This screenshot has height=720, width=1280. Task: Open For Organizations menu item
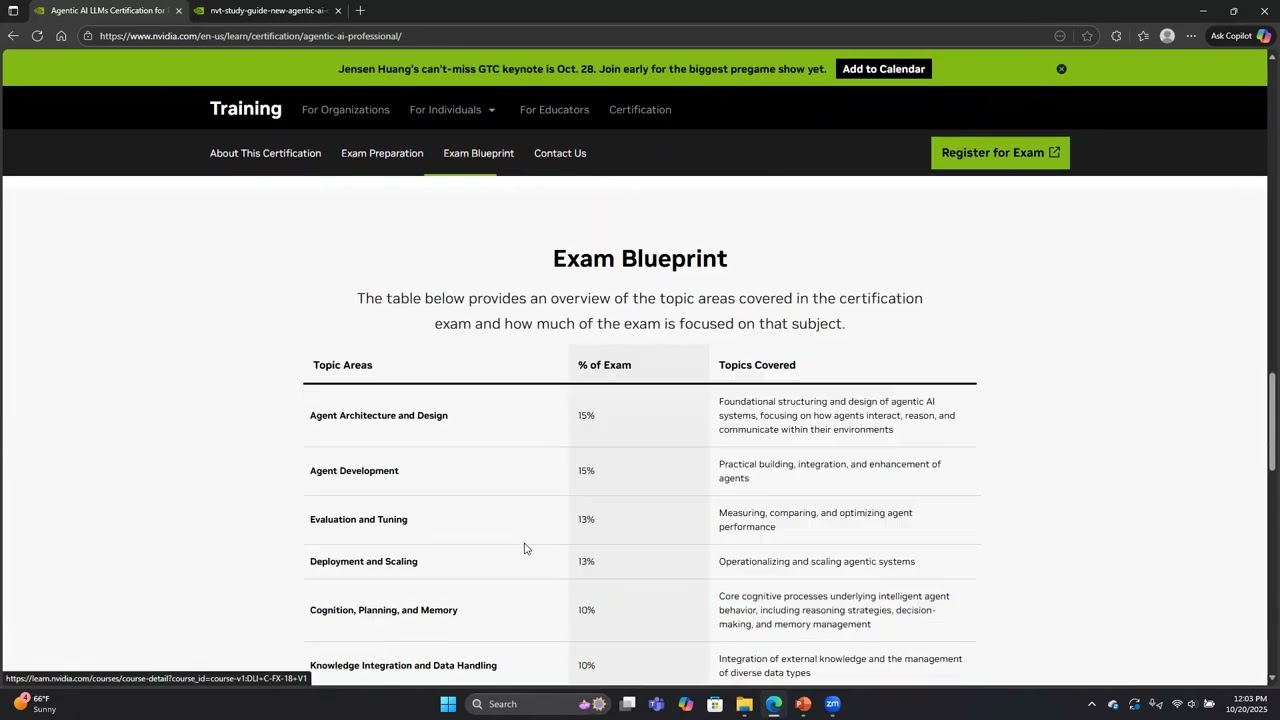pos(346,110)
